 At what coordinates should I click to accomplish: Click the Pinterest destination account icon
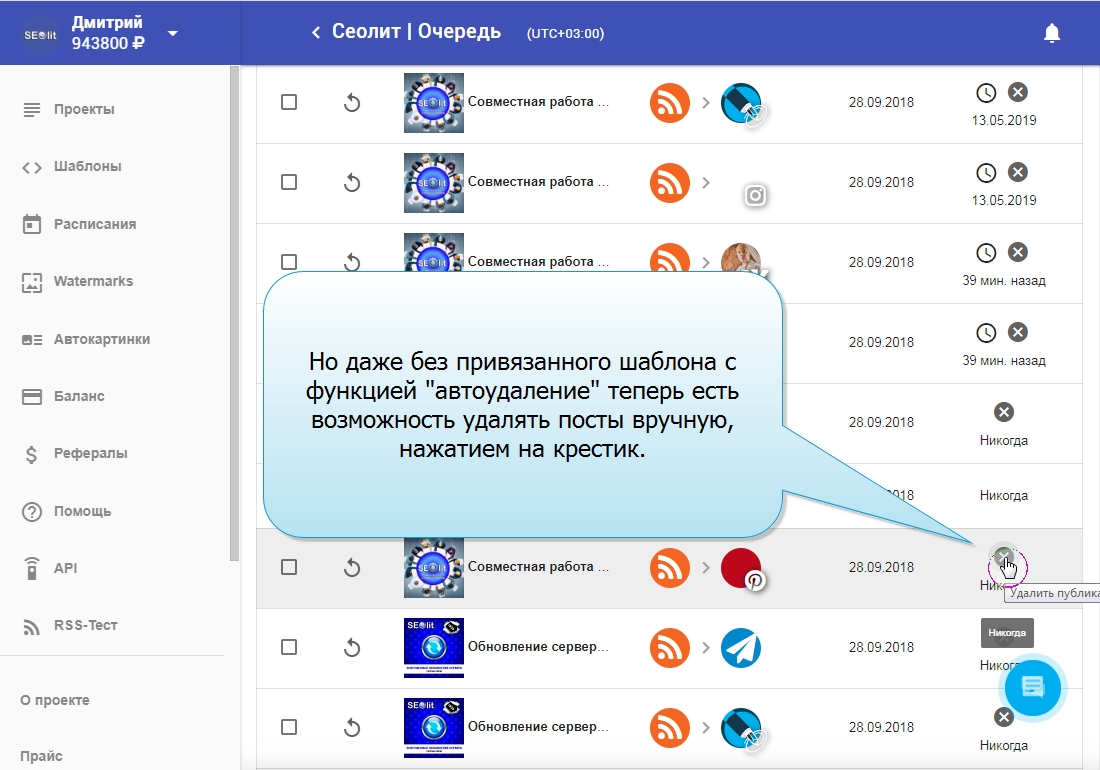(742, 568)
